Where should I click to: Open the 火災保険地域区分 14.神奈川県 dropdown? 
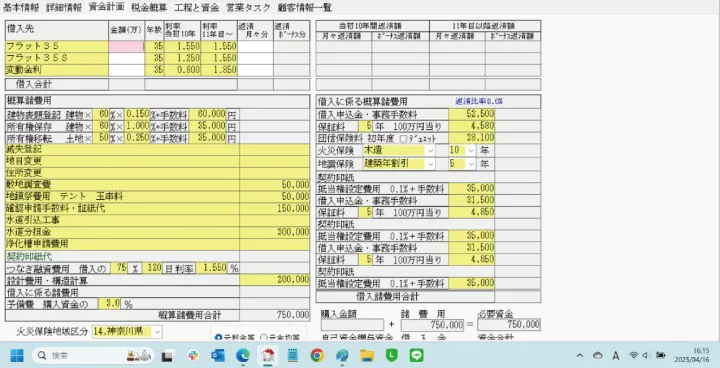coord(157,331)
